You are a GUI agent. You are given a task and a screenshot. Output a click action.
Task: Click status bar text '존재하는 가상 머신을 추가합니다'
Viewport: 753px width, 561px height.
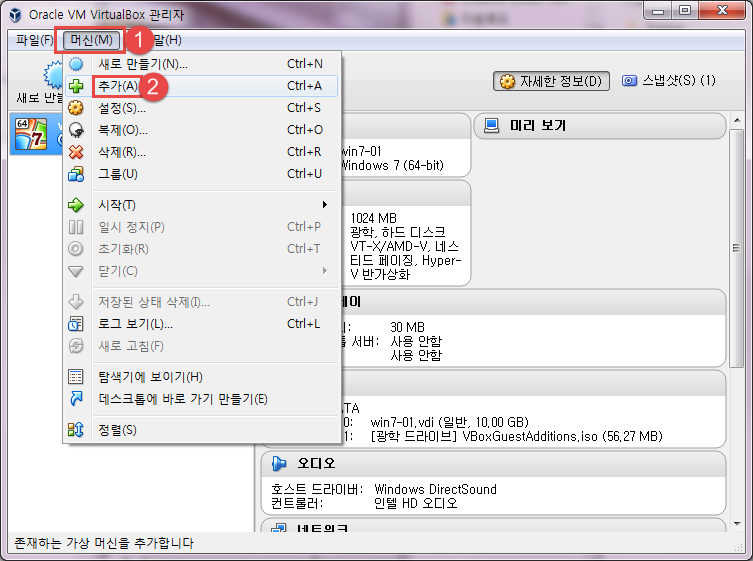(x=104, y=543)
